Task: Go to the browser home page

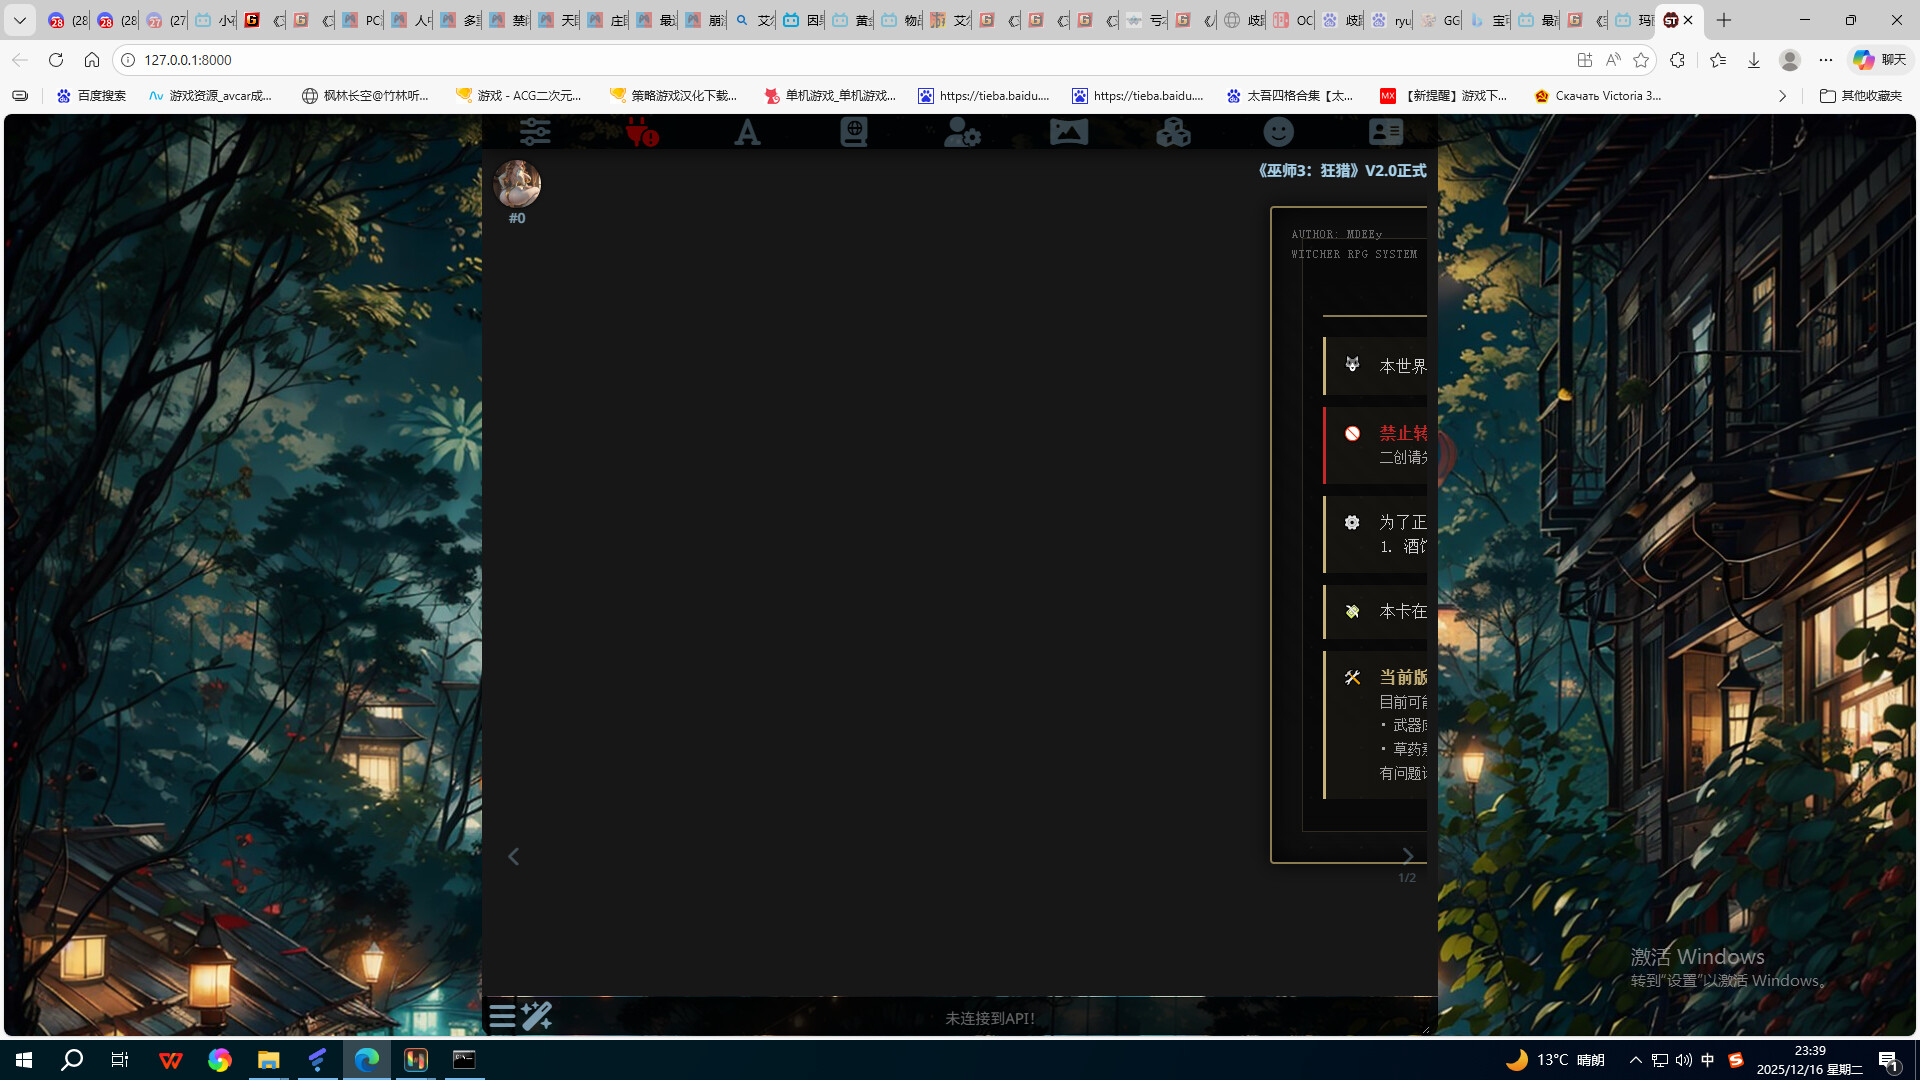Action: tap(92, 60)
